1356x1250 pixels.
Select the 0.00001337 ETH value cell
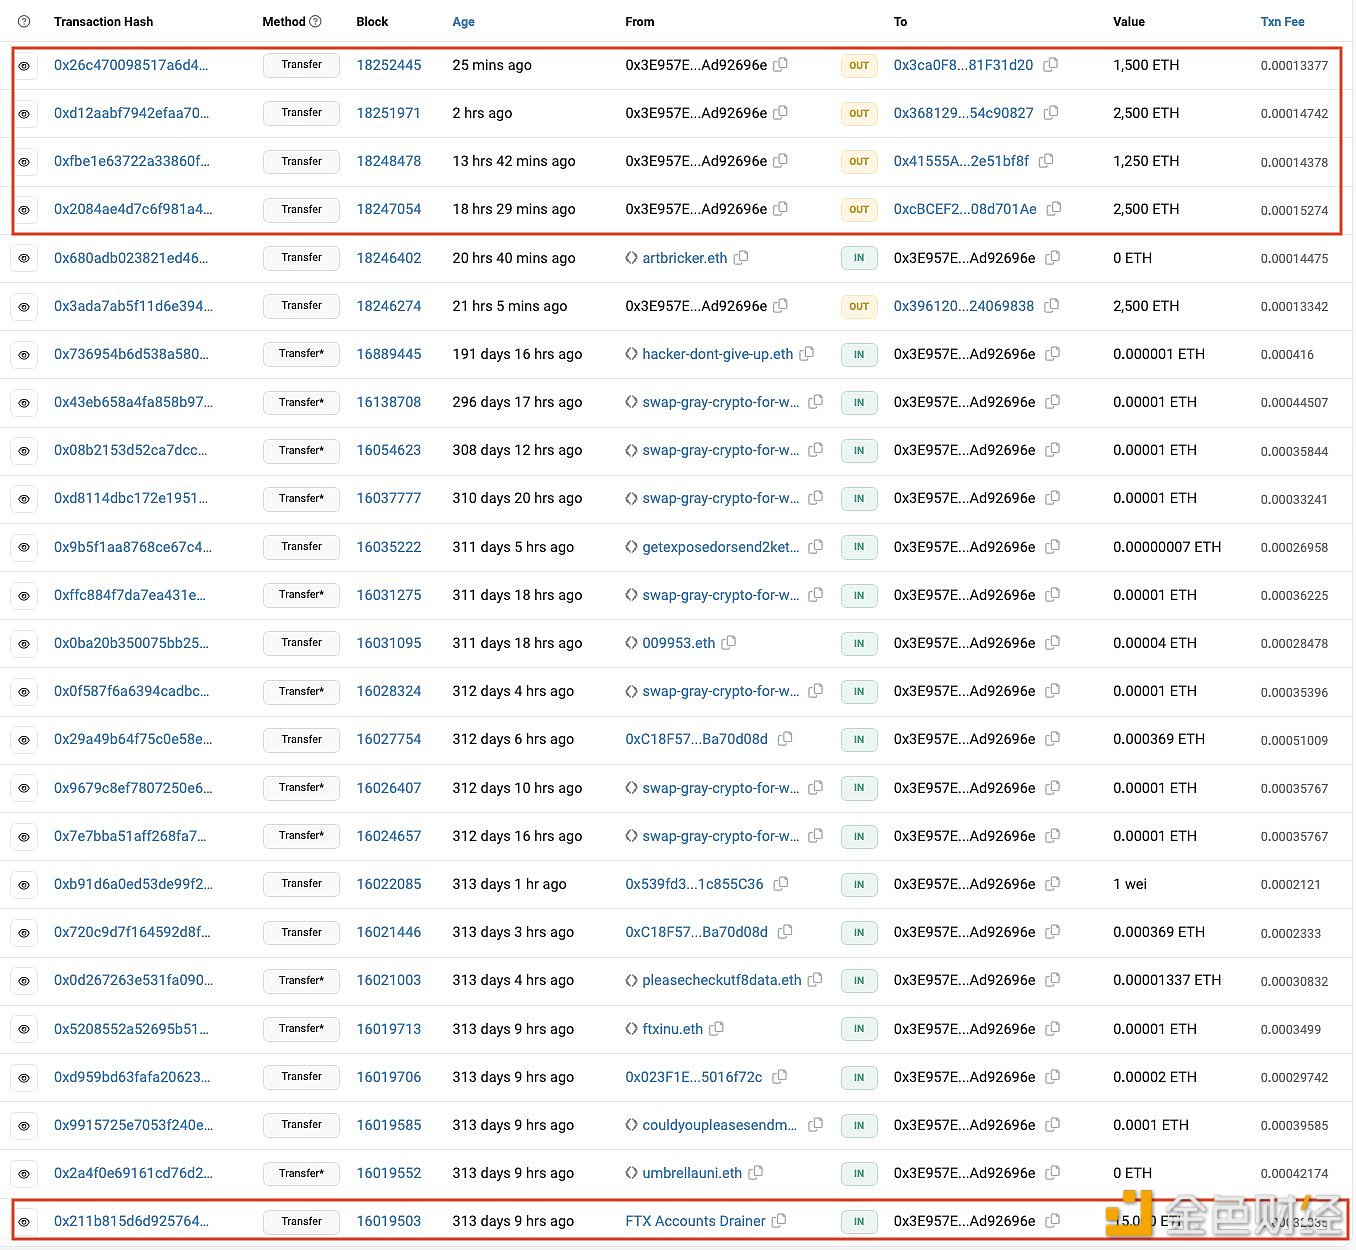tap(1167, 980)
